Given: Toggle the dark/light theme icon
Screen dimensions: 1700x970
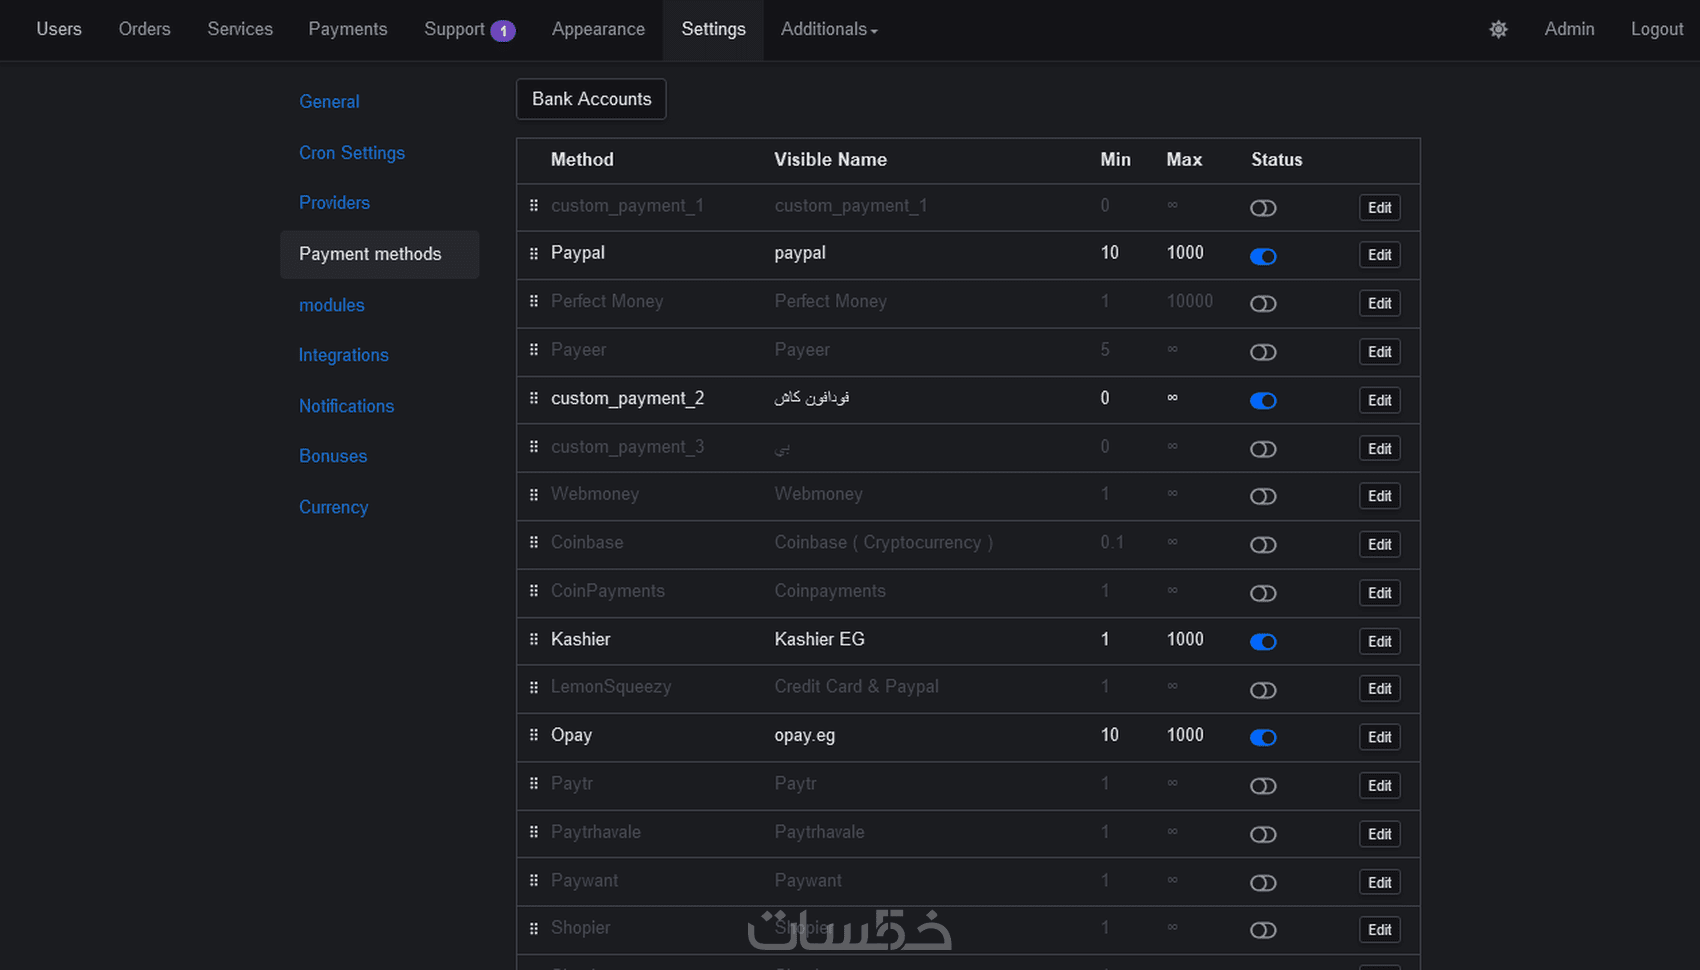Looking at the screenshot, I should click(x=1498, y=29).
